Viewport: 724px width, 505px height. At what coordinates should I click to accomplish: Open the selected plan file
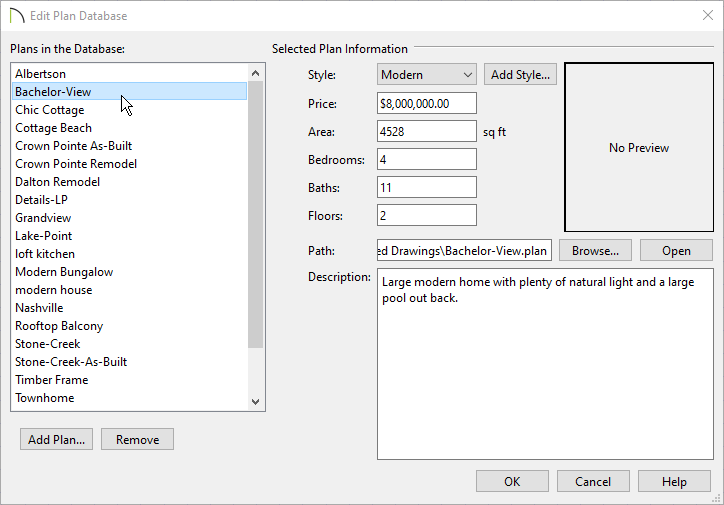[x=676, y=250]
